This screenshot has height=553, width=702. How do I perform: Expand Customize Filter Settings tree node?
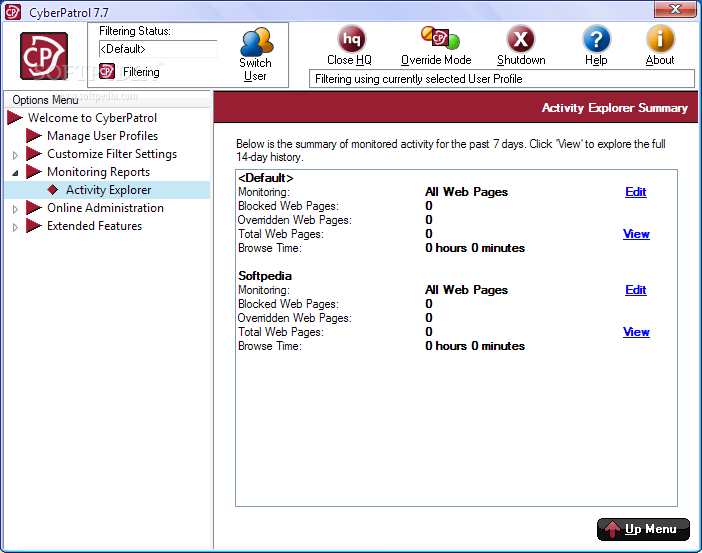point(15,155)
